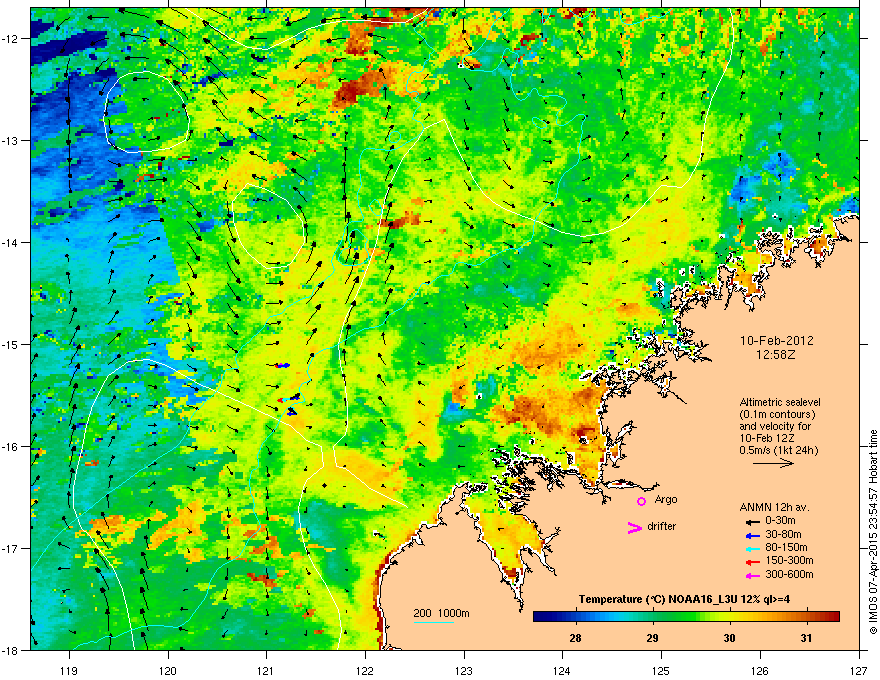Click the '80-150m' depth label
The width and height of the screenshot is (880, 680).
point(786,547)
